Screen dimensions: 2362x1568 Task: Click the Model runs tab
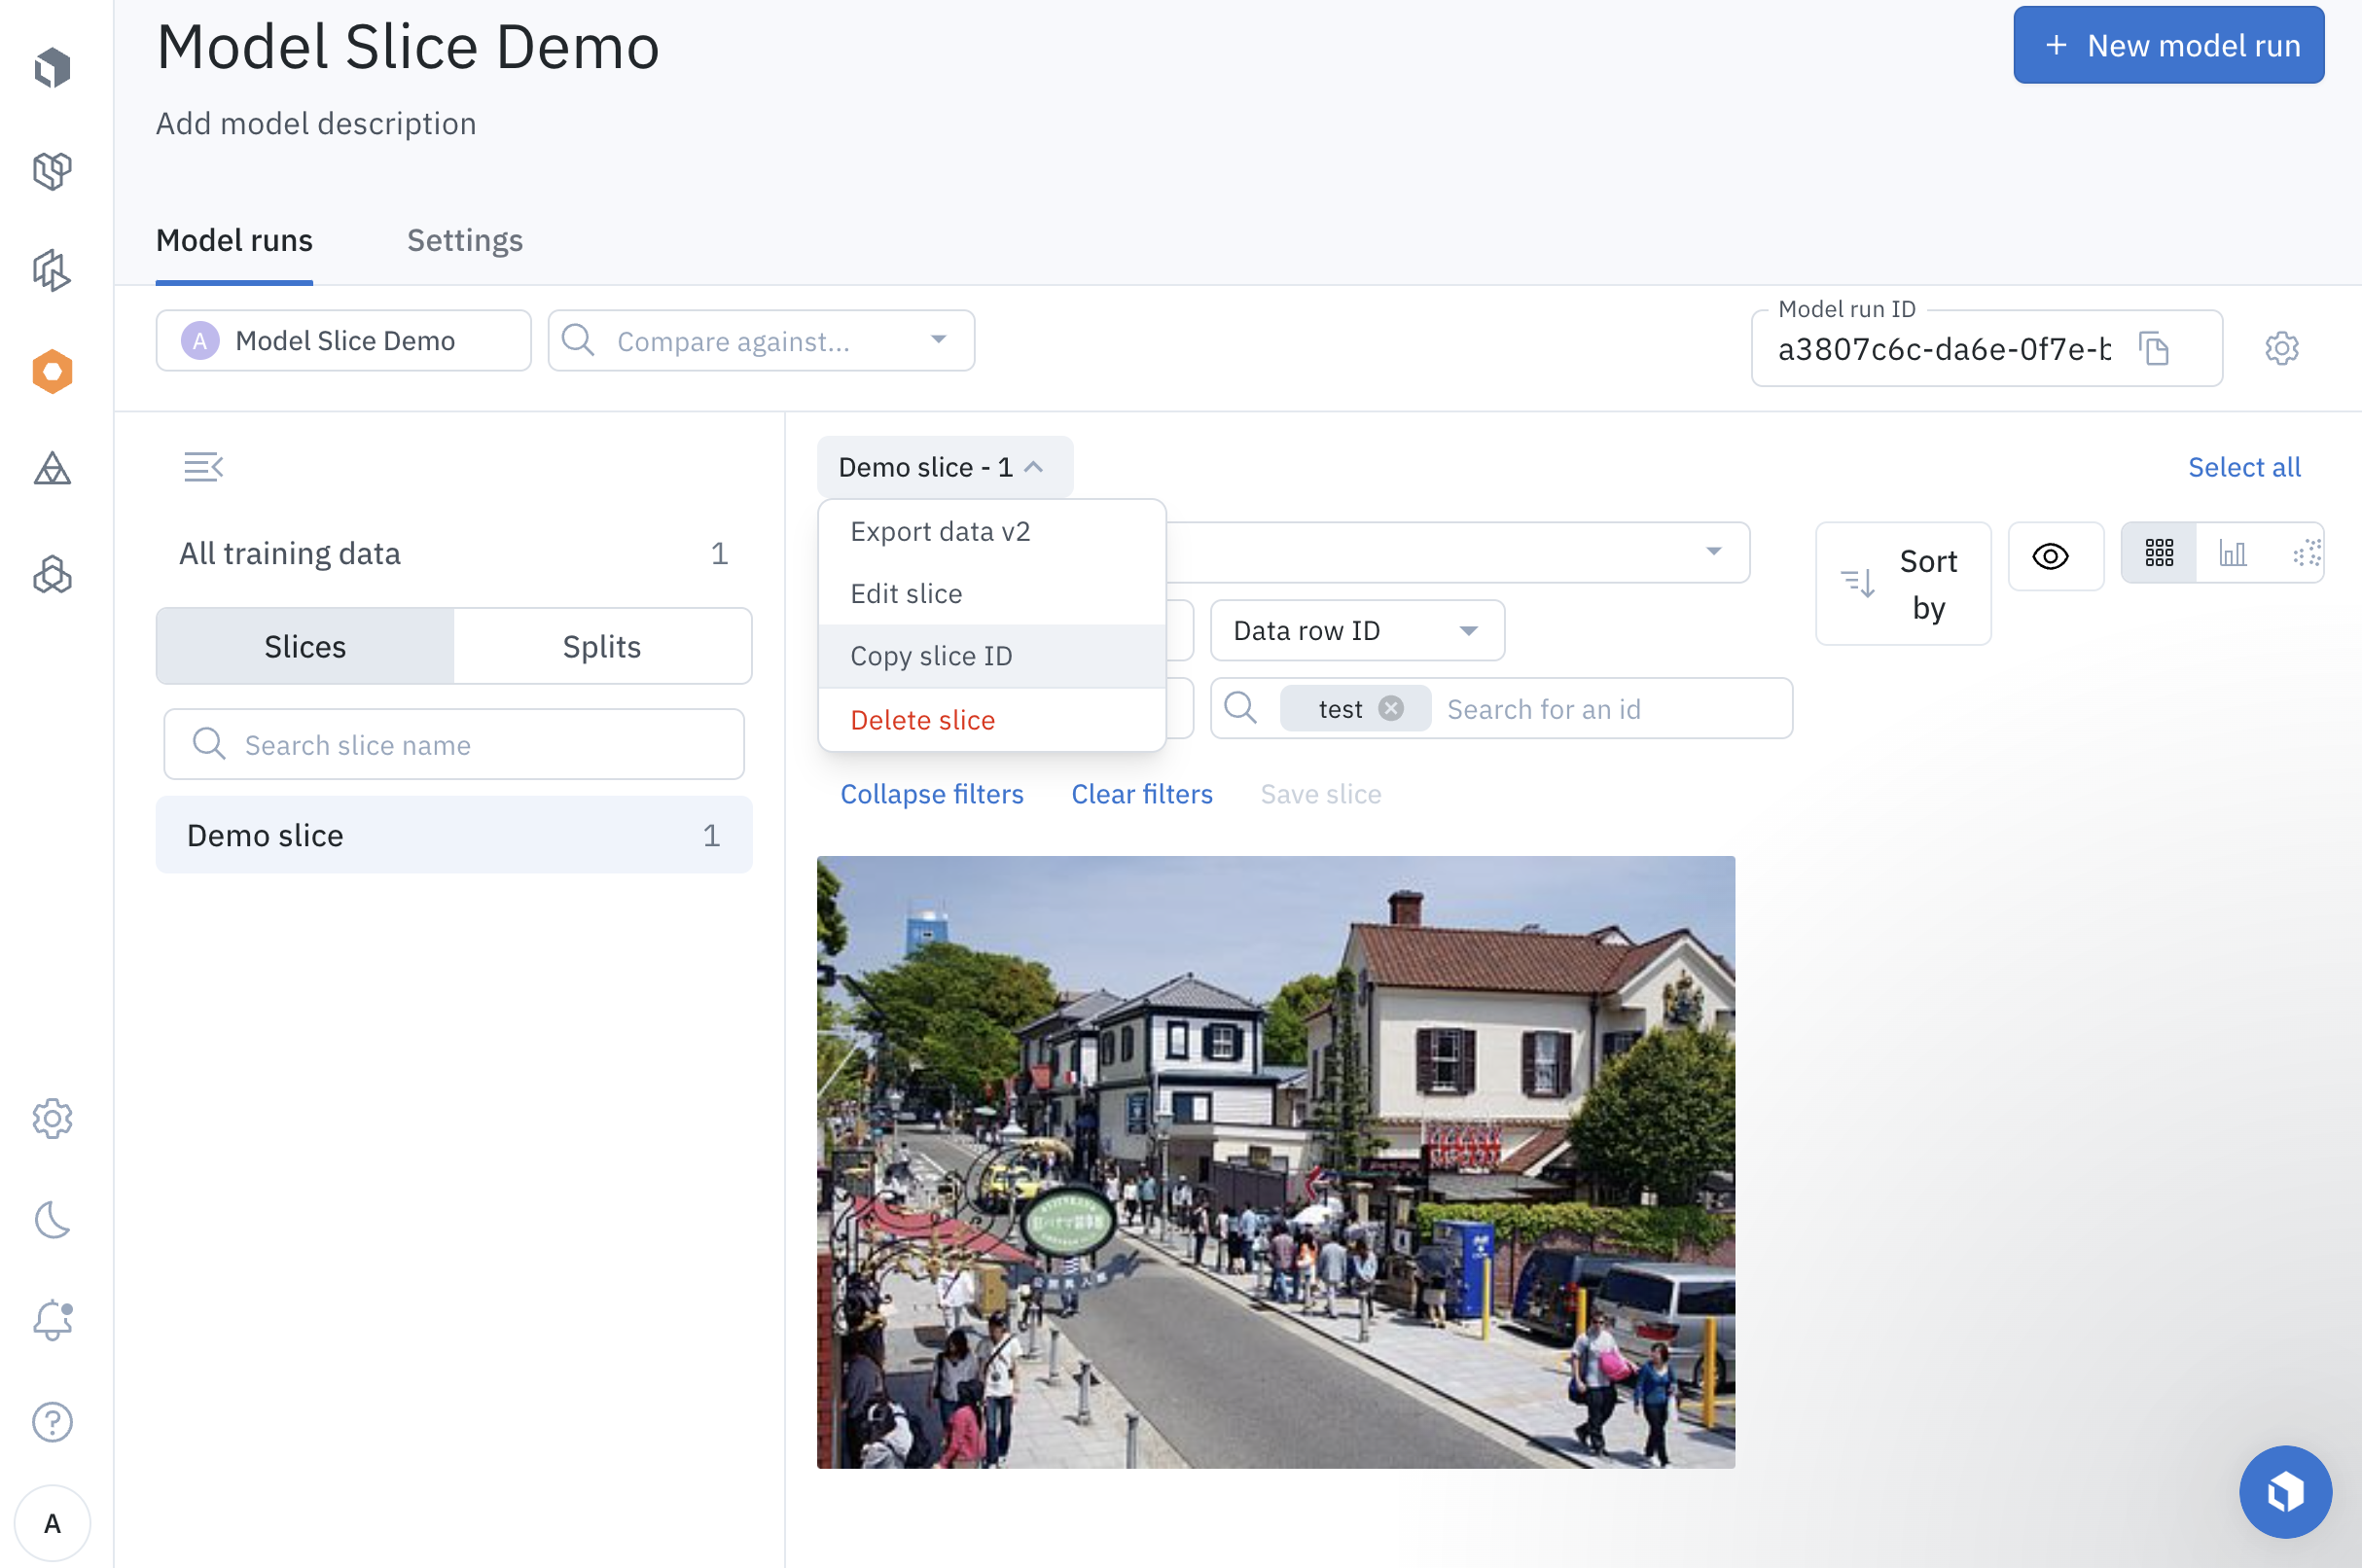point(234,239)
